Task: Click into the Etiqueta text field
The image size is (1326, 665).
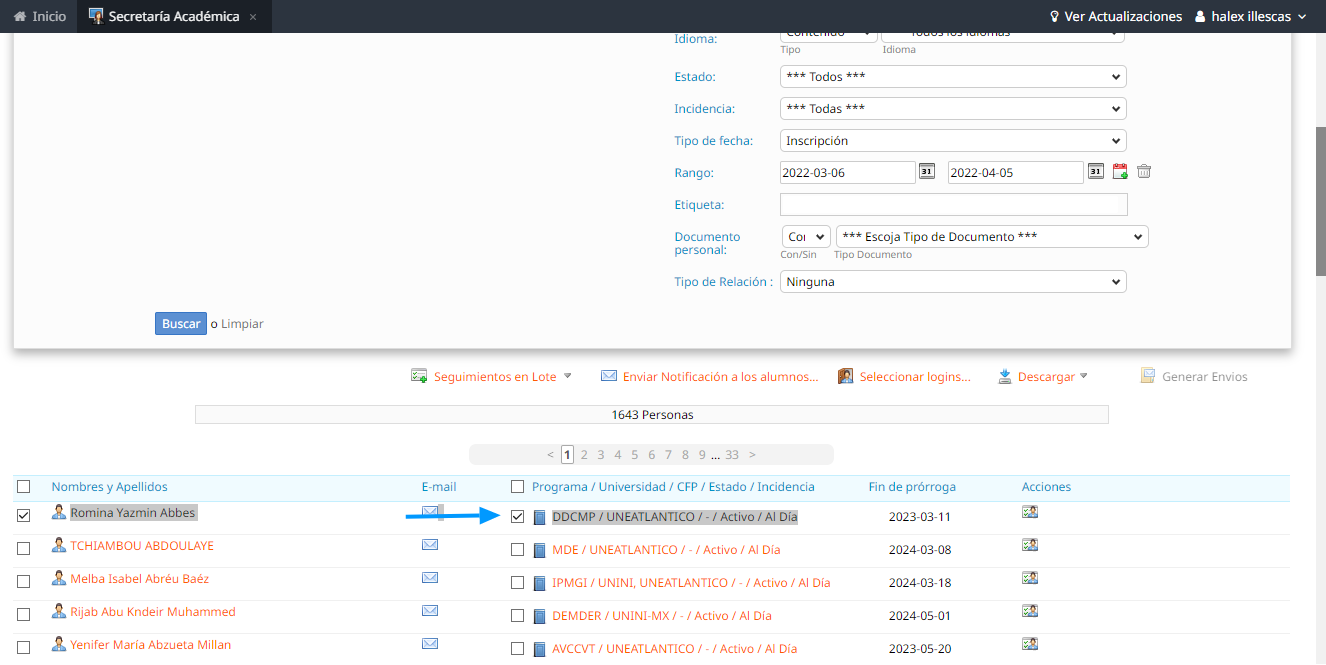Action: point(952,205)
